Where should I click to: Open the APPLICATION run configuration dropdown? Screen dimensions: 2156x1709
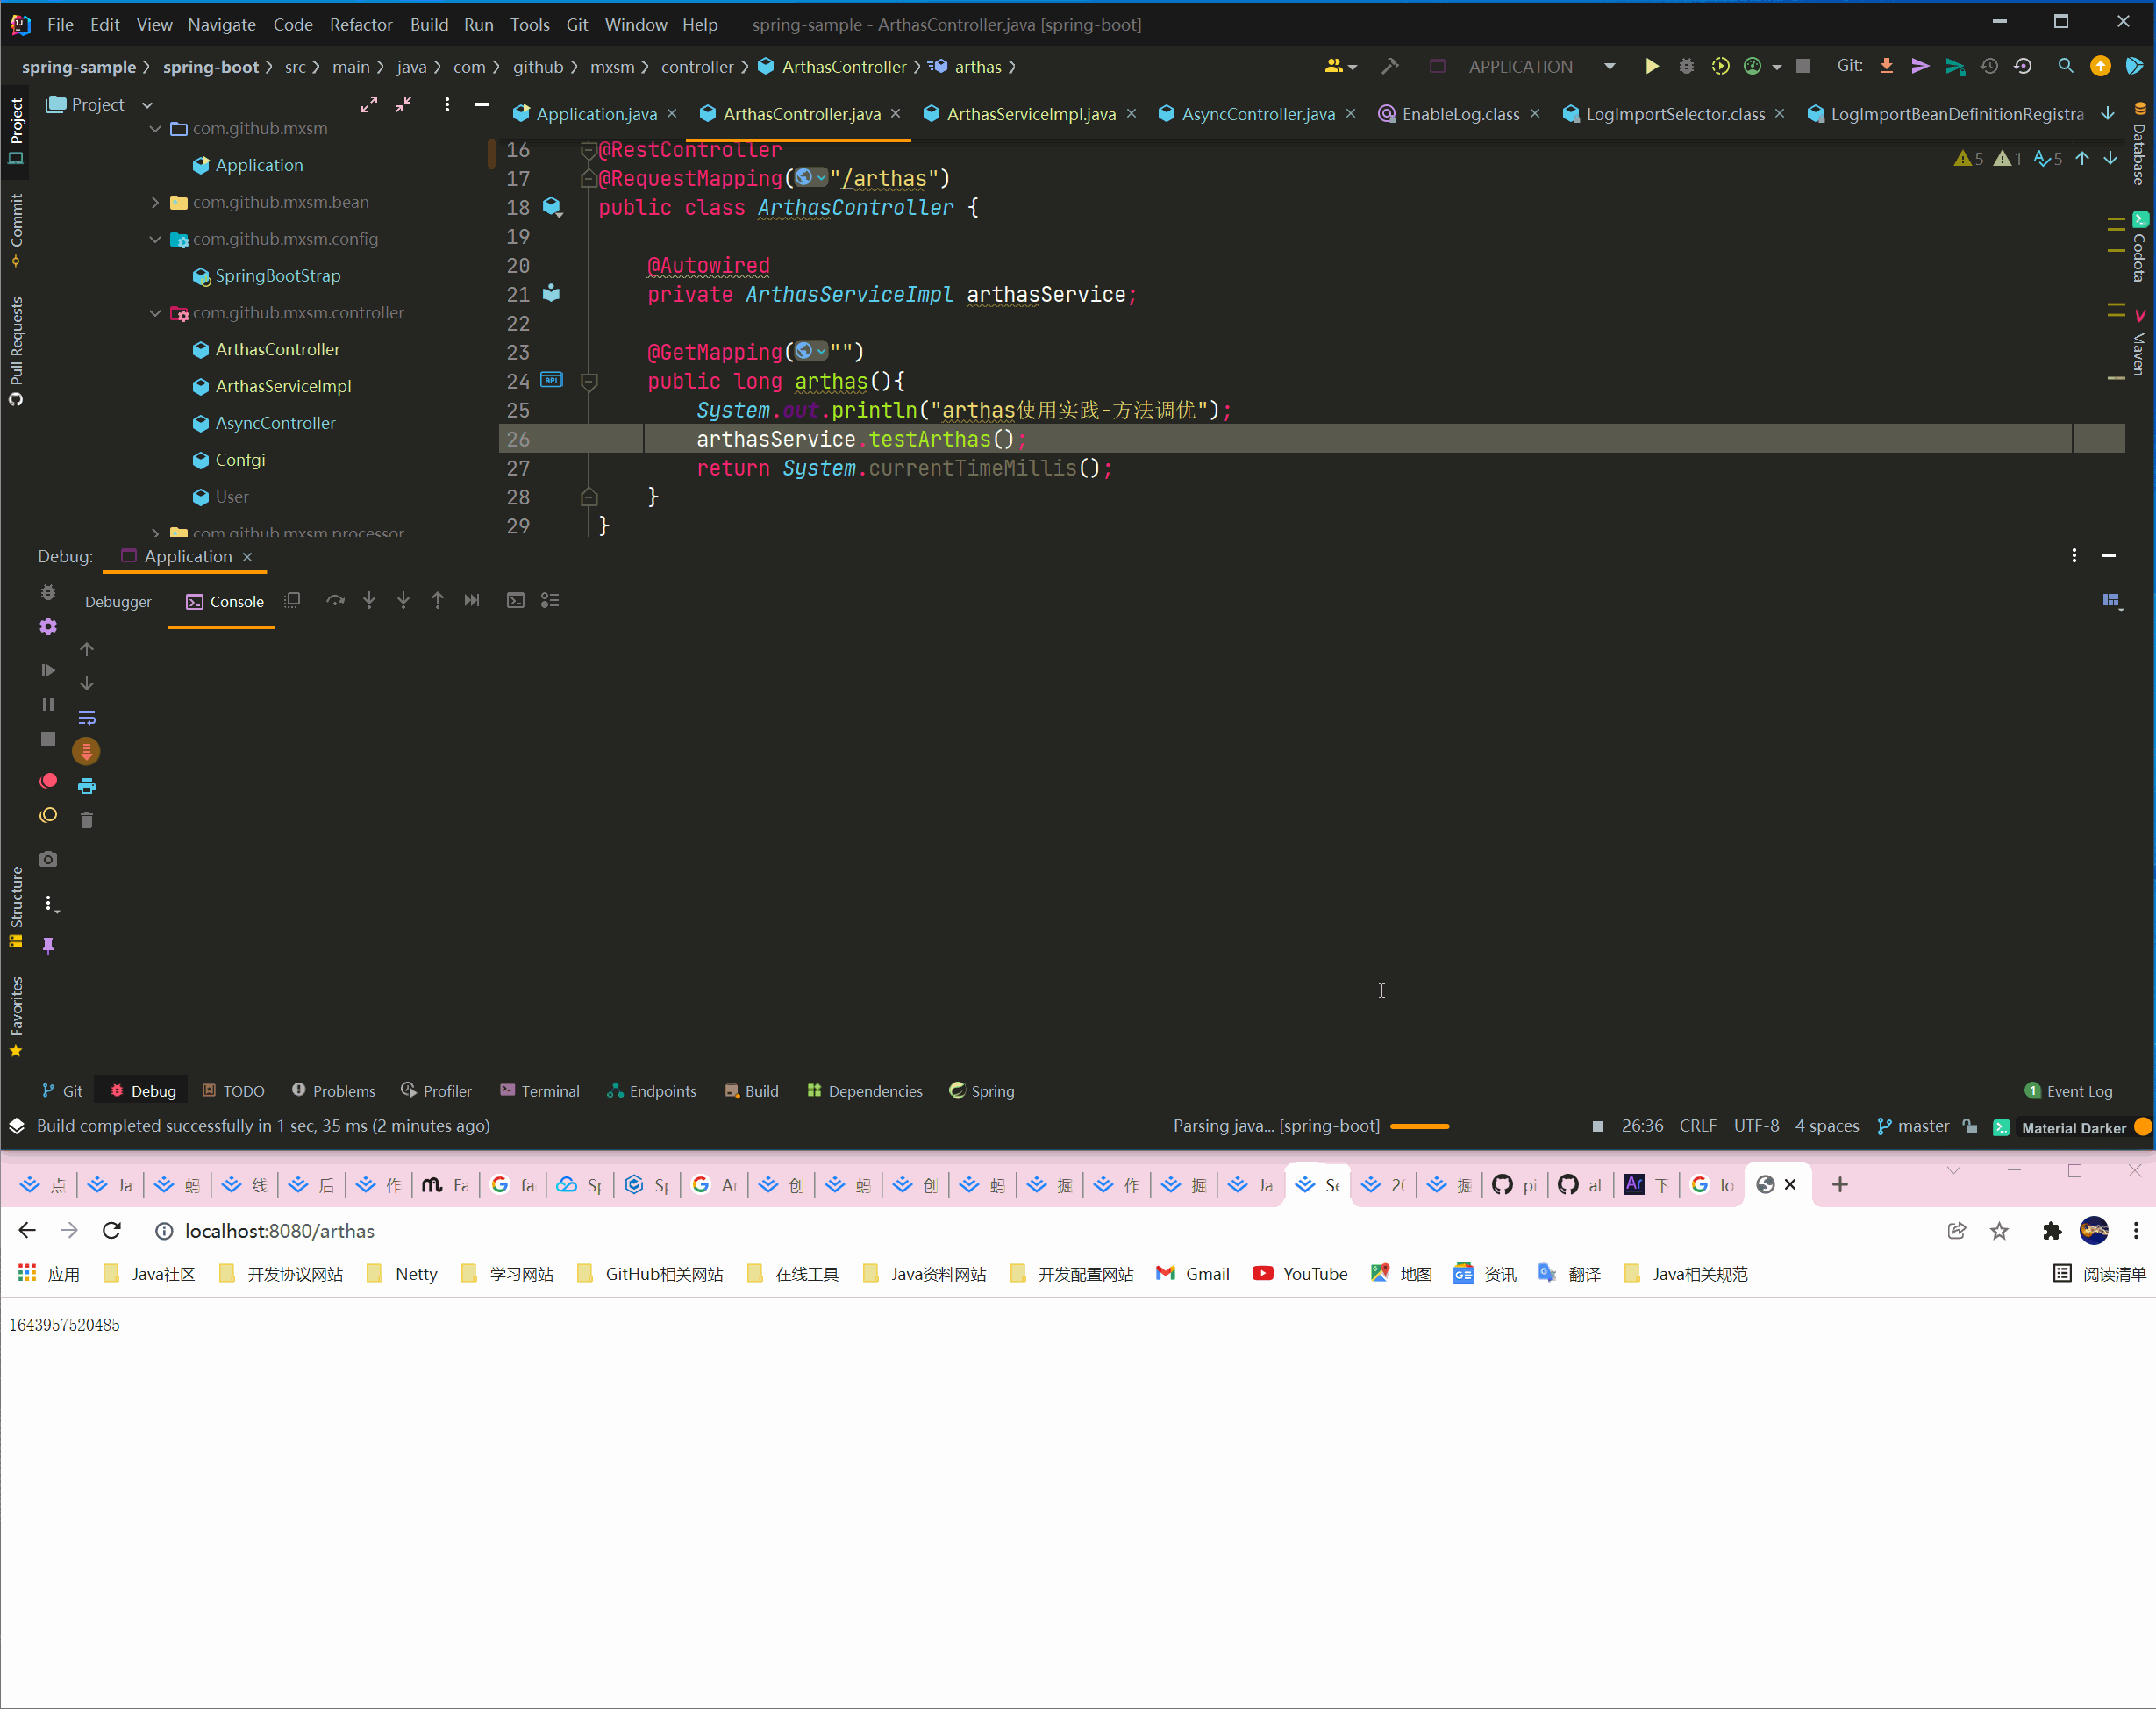[x=1609, y=66]
